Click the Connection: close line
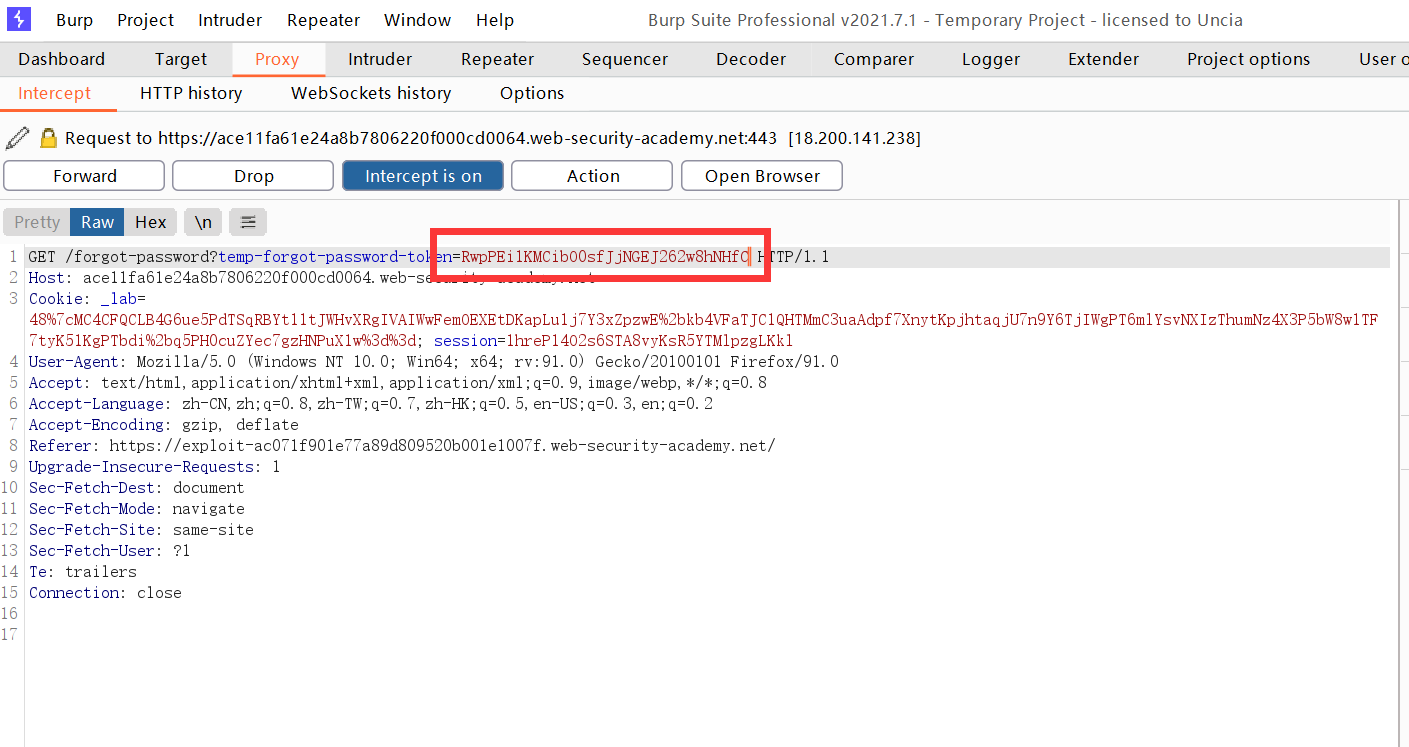The image size is (1409, 747). [105, 593]
